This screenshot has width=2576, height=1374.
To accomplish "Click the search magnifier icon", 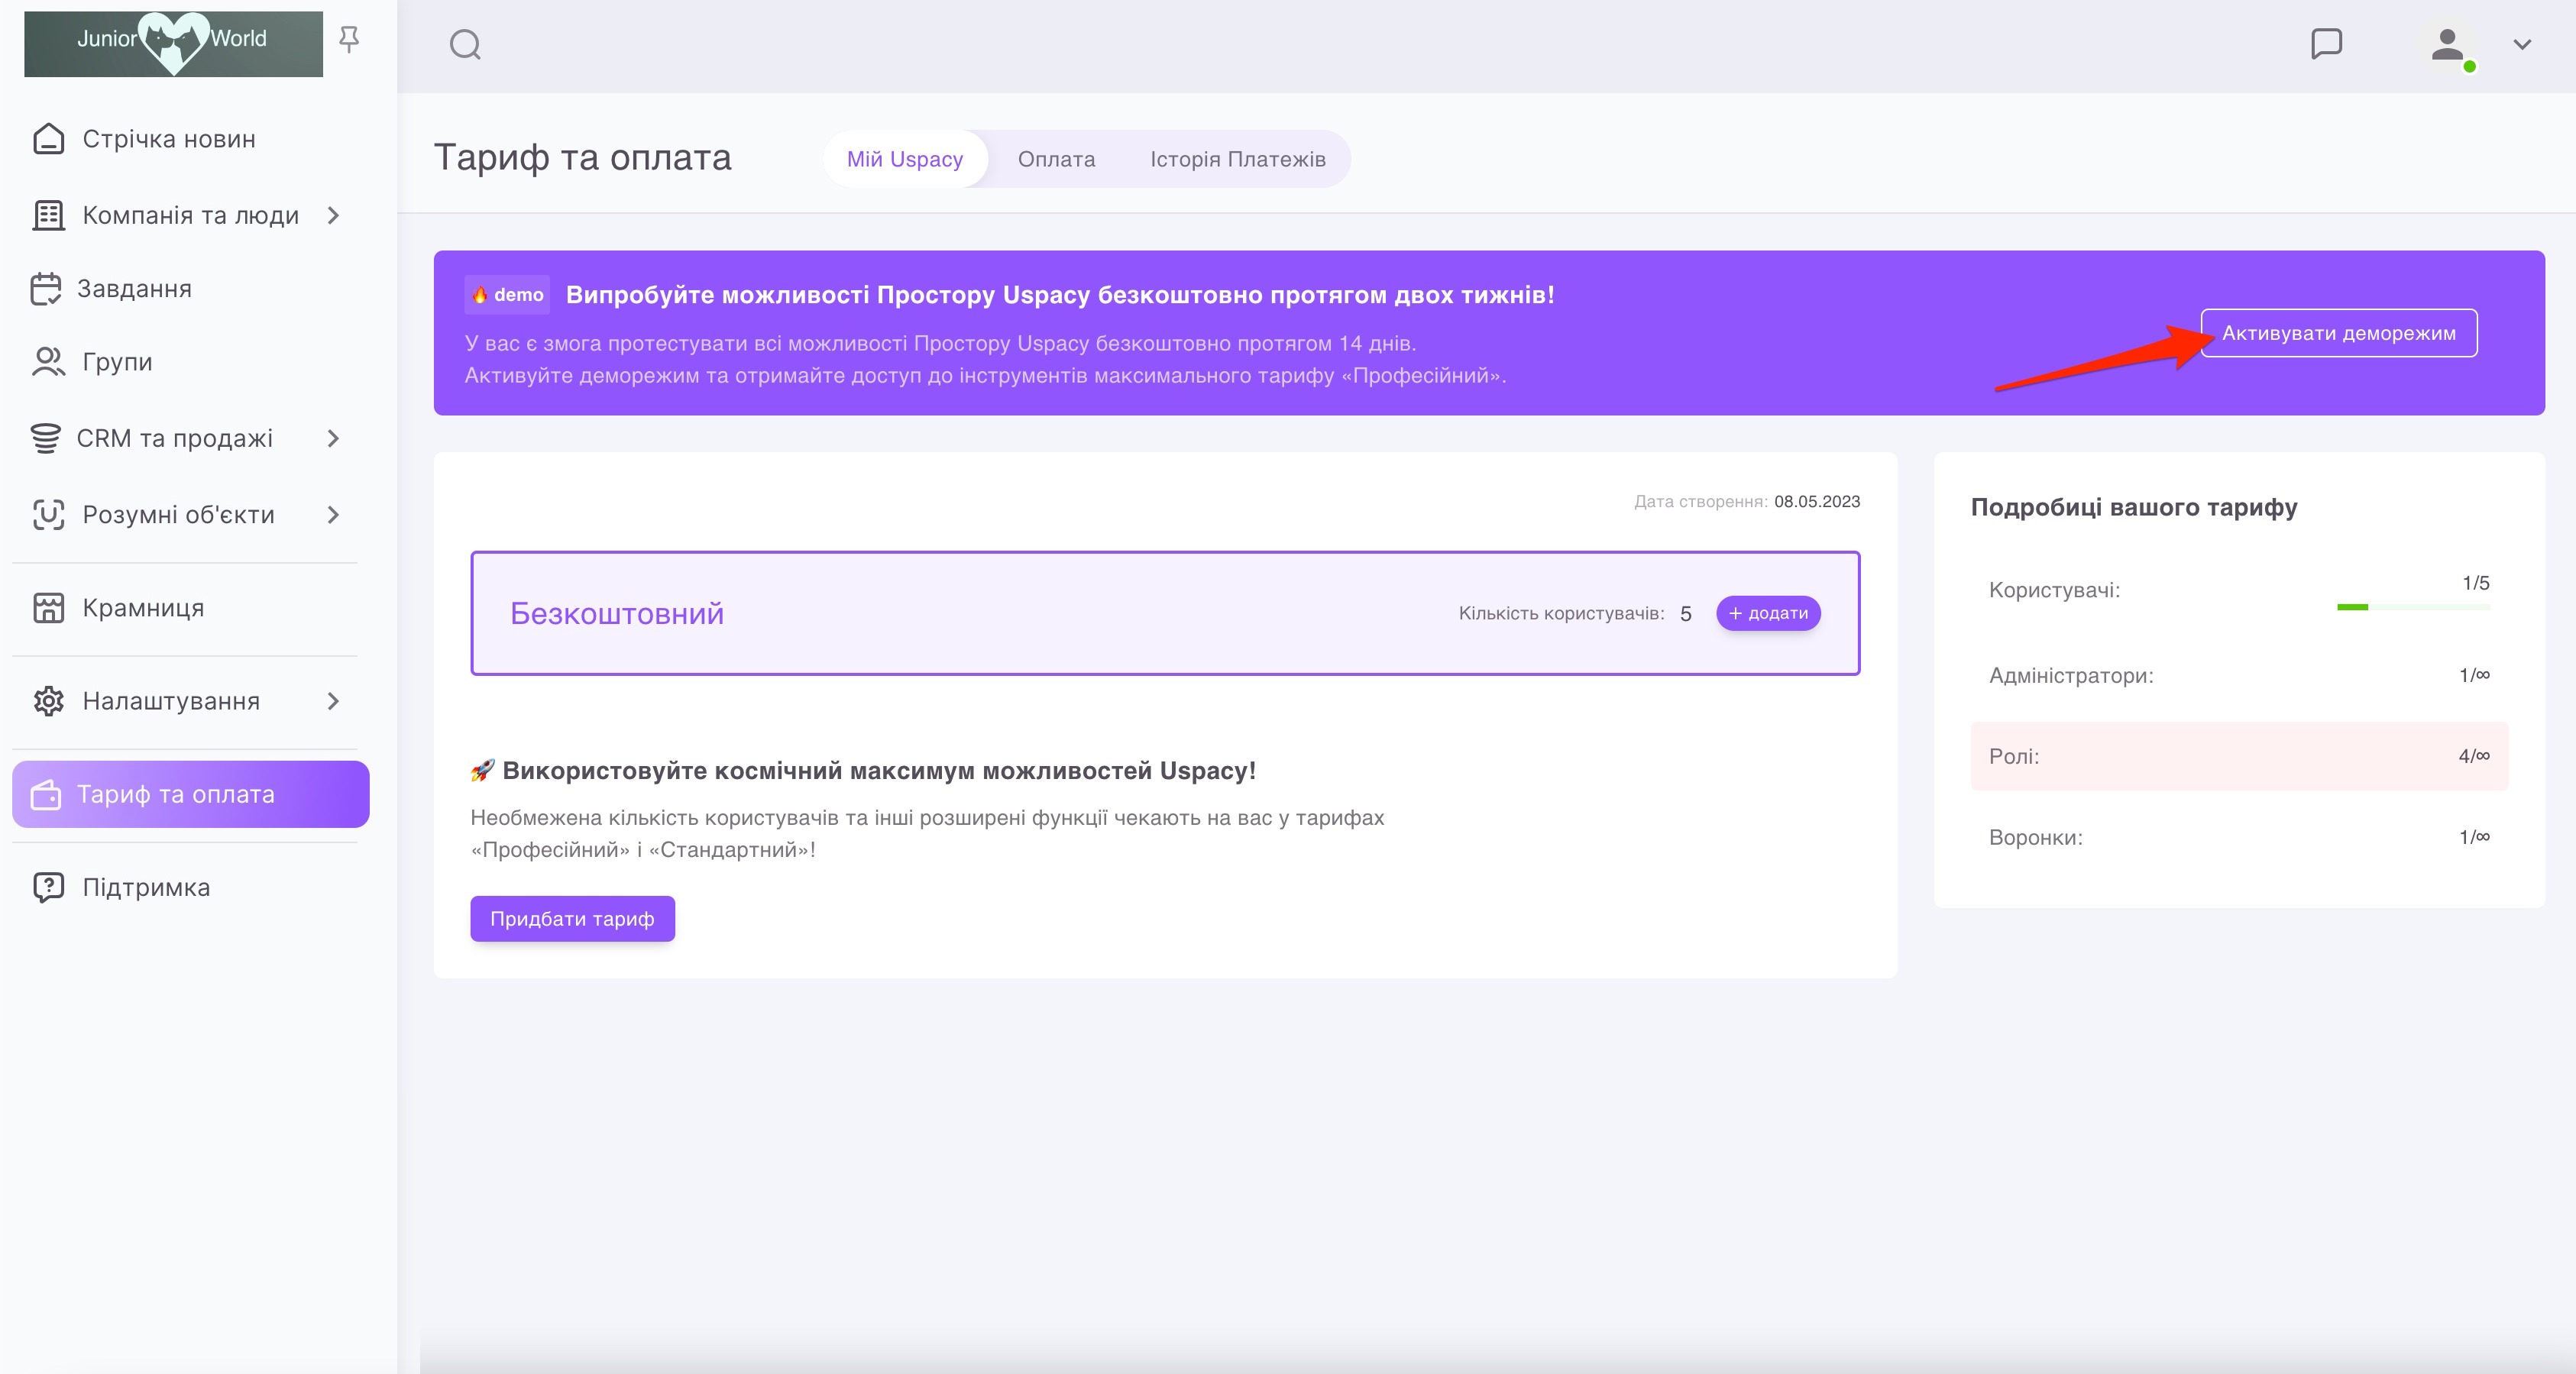I will coord(465,45).
